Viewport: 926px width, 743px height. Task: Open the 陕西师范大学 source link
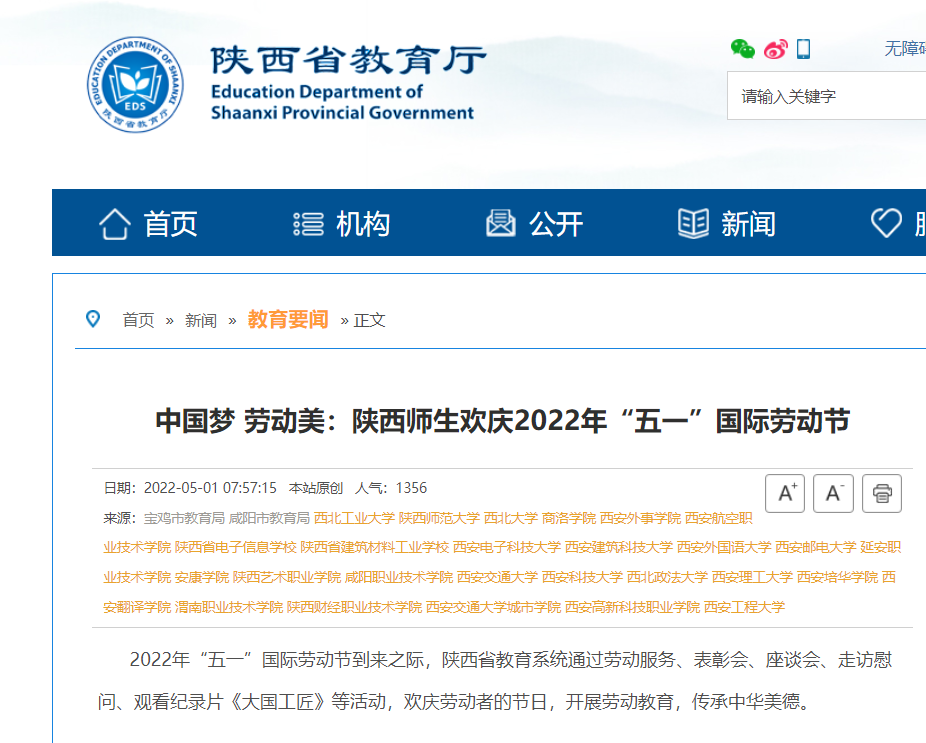pyautogui.click(x=439, y=518)
